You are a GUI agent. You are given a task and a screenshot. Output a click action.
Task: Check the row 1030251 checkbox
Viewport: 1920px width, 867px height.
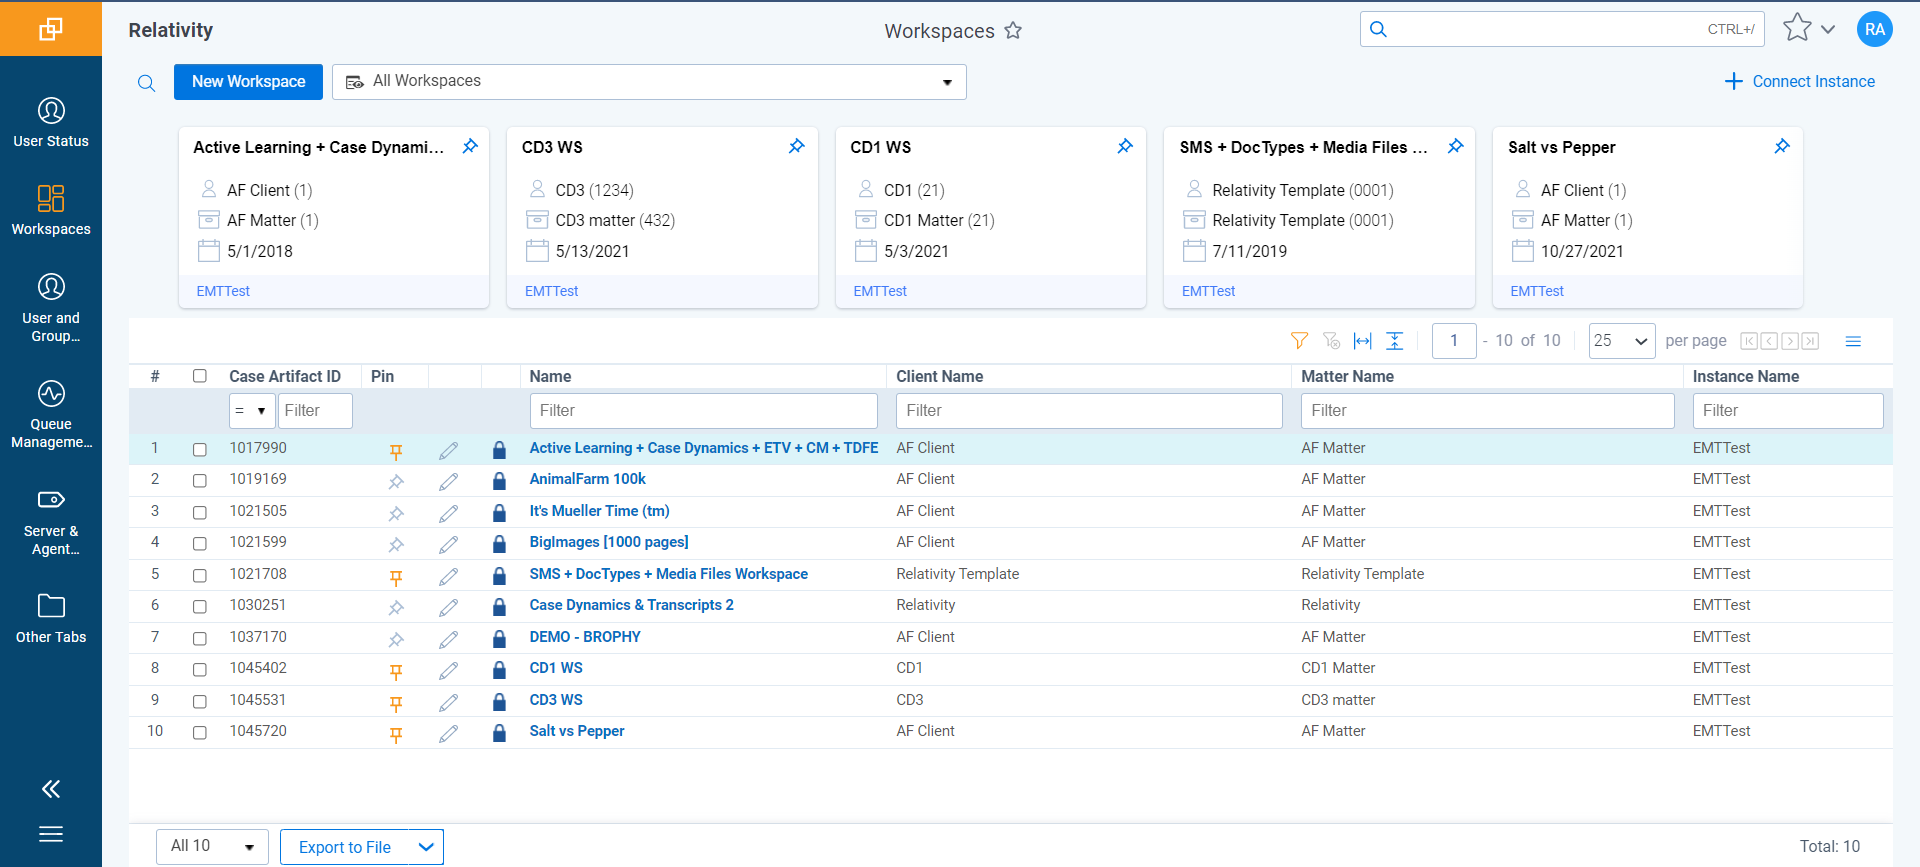200,607
